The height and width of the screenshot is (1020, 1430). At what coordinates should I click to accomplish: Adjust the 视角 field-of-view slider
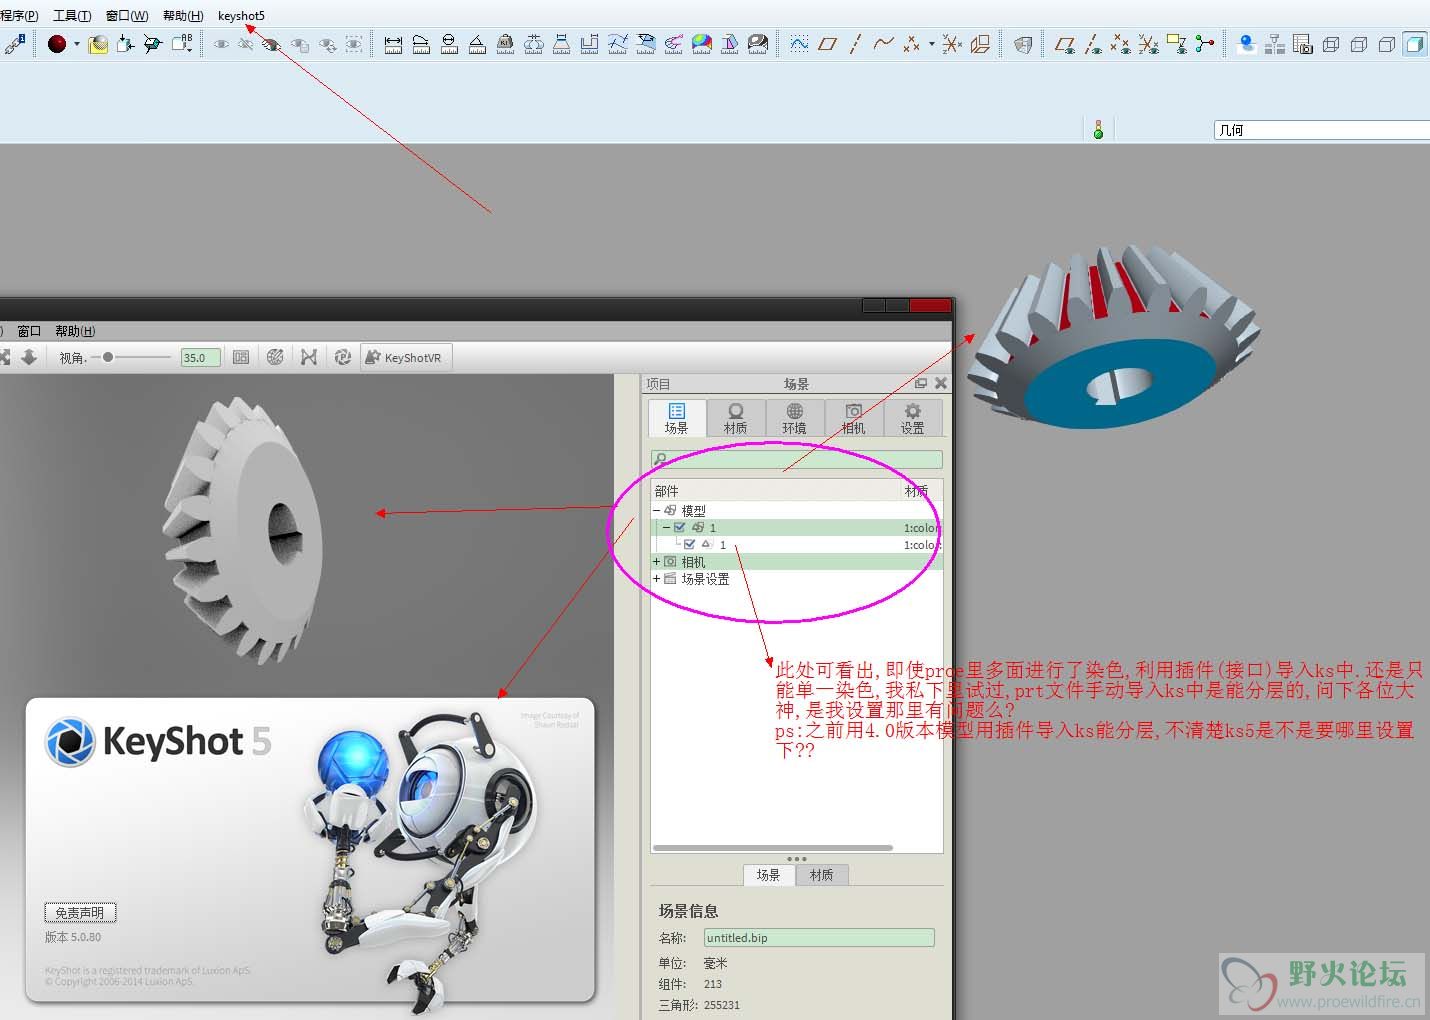click(132, 357)
